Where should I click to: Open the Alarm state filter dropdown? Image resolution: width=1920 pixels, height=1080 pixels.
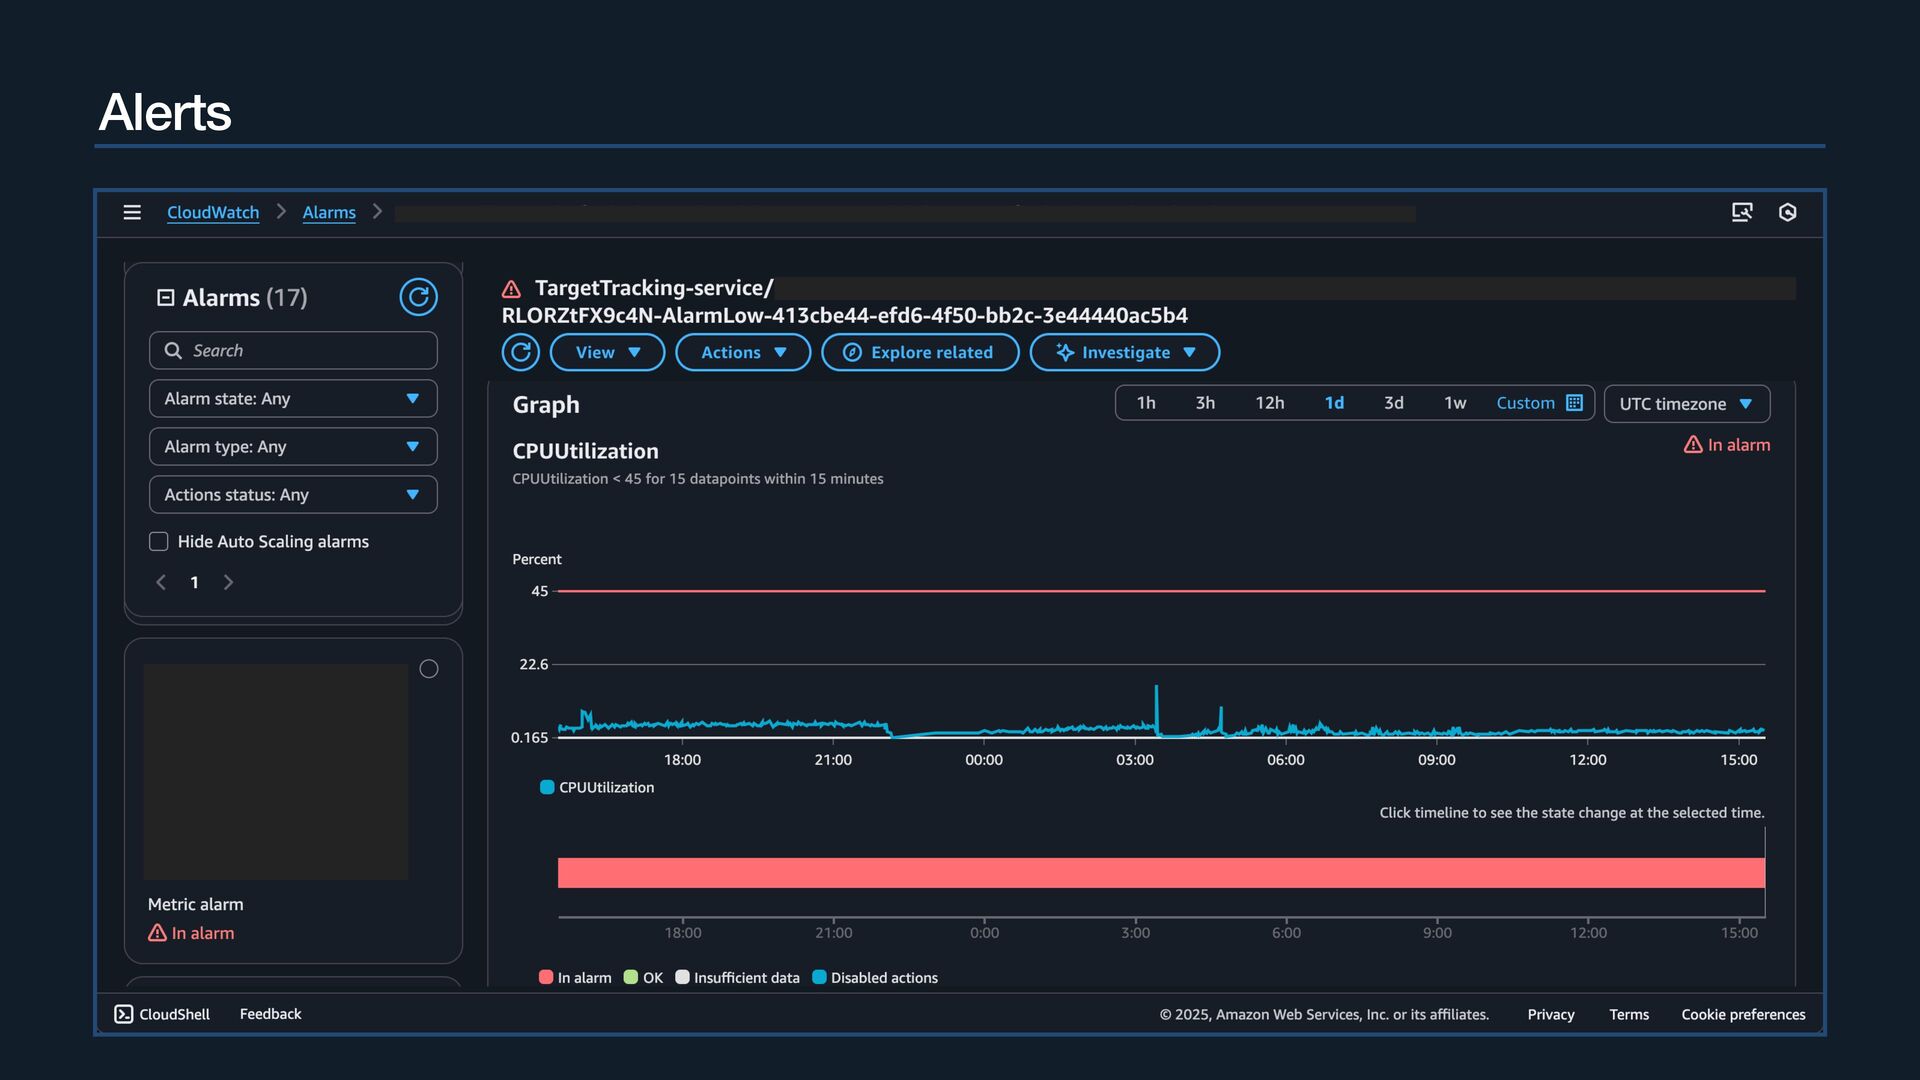[293, 398]
